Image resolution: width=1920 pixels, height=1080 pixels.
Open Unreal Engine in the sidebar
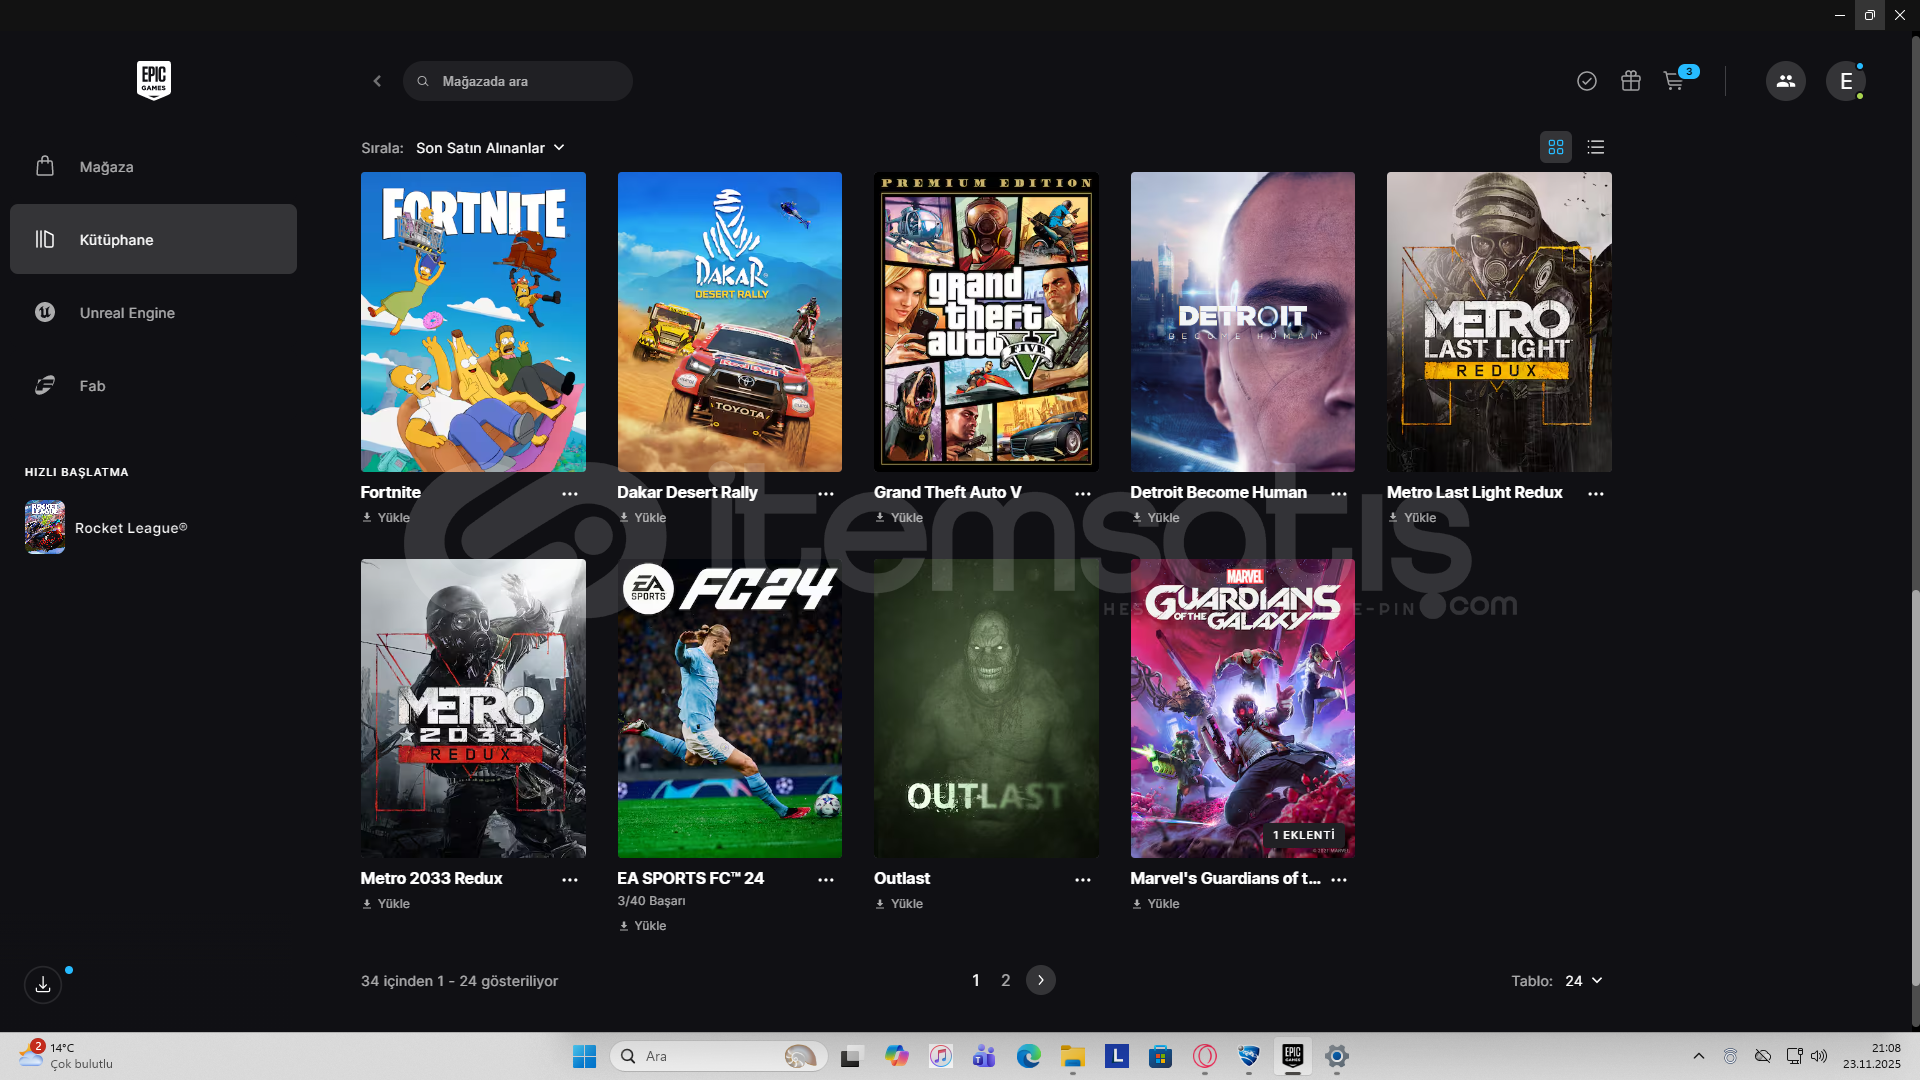coord(127,313)
